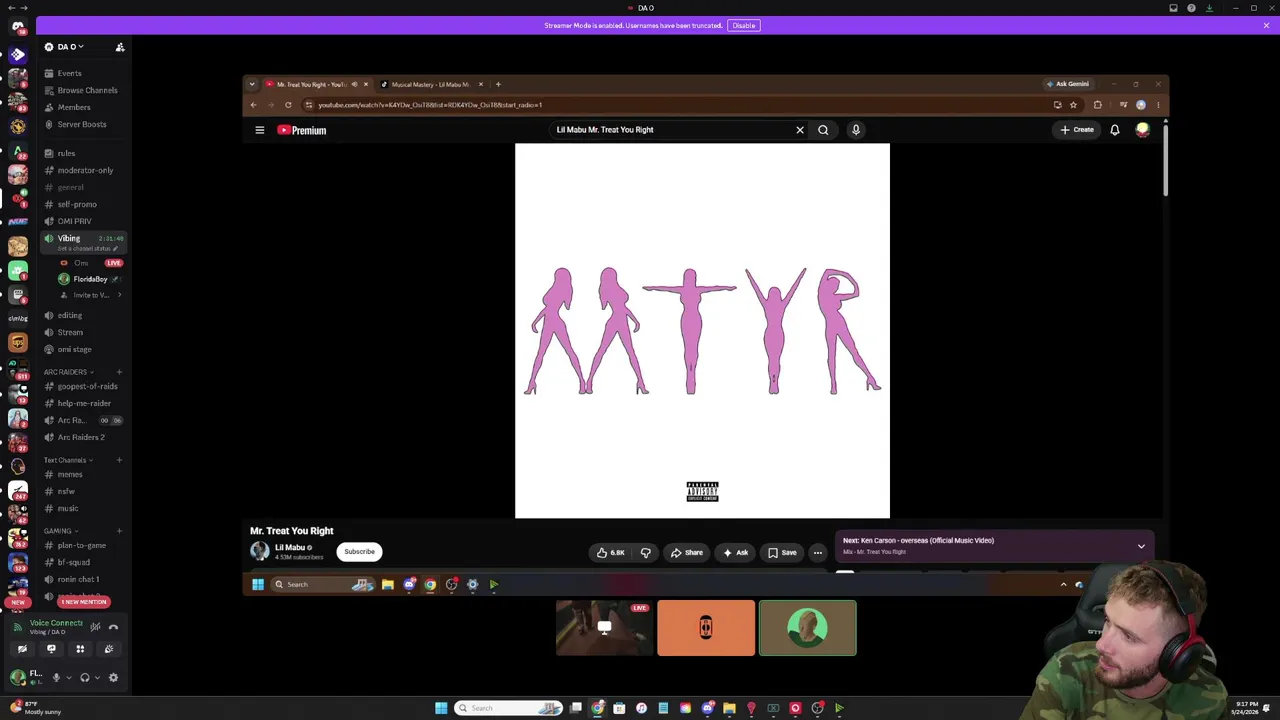Select the orange participant tile
This screenshot has width=1280, height=720.
tap(706, 628)
